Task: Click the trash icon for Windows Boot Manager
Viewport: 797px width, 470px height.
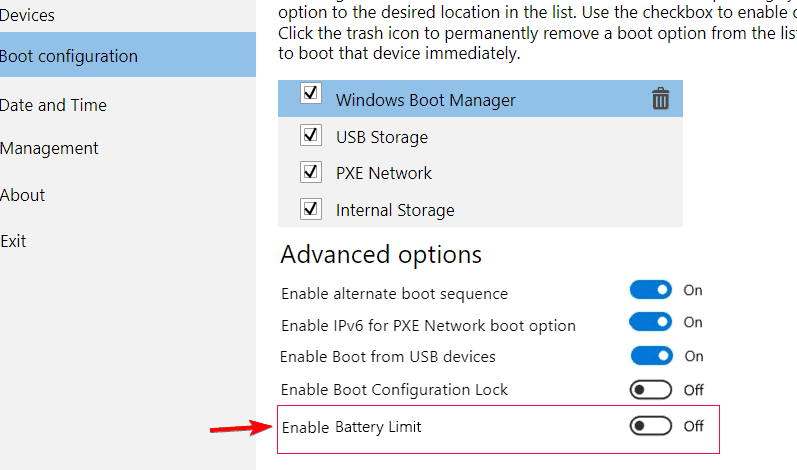Action: click(660, 98)
